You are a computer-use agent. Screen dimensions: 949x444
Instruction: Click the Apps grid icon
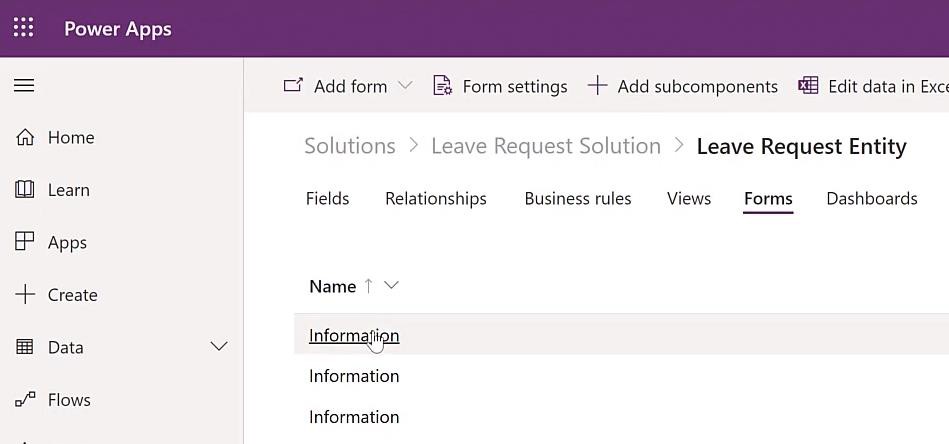(25, 242)
